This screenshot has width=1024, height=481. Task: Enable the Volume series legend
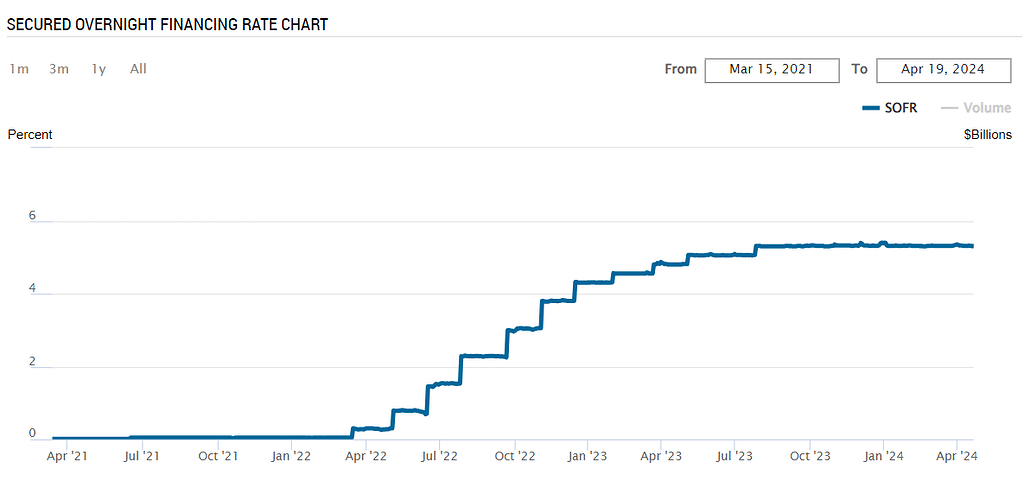coord(987,108)
